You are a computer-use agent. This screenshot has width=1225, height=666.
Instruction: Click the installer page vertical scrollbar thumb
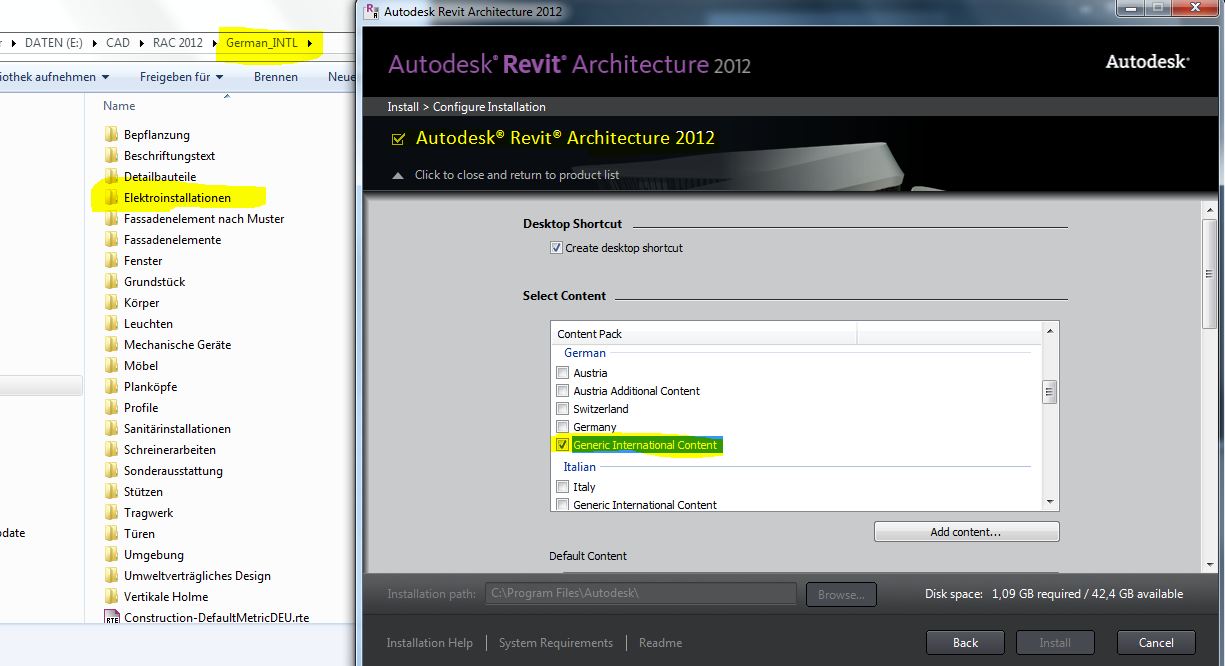tap(1210, 273)
